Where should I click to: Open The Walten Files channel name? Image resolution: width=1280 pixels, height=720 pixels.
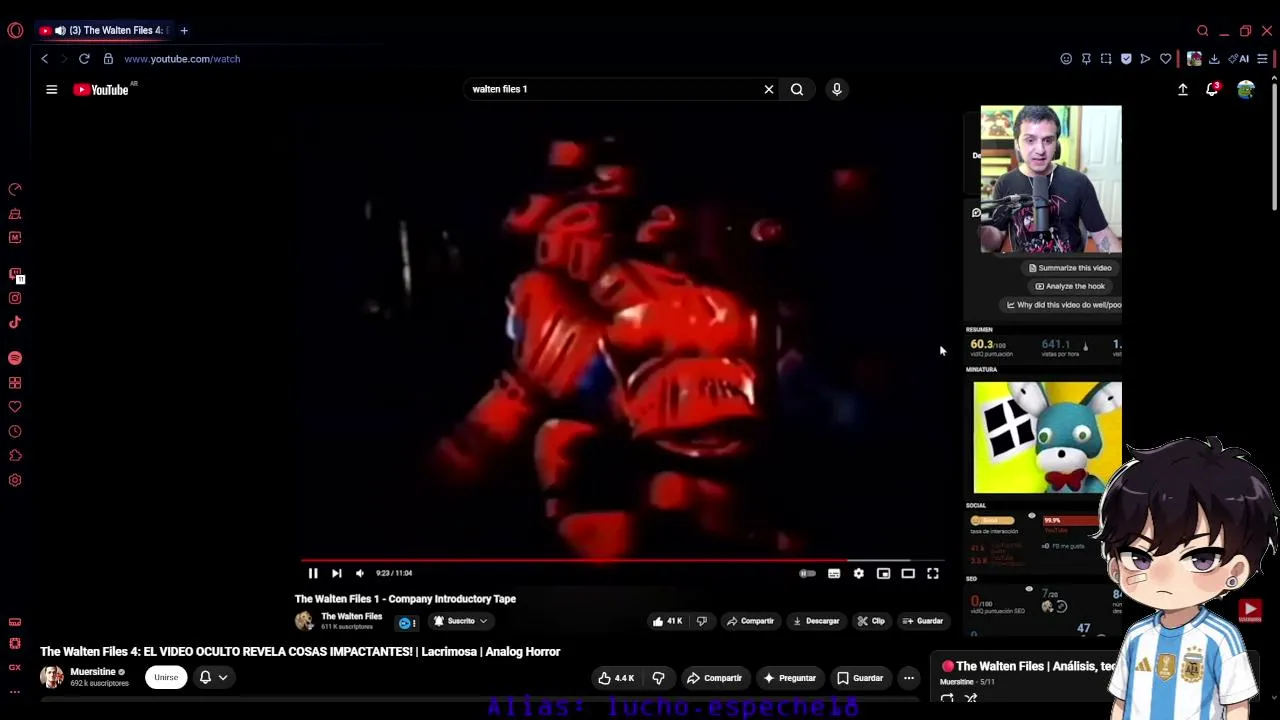pyautogui.click(x=351, y=616)
